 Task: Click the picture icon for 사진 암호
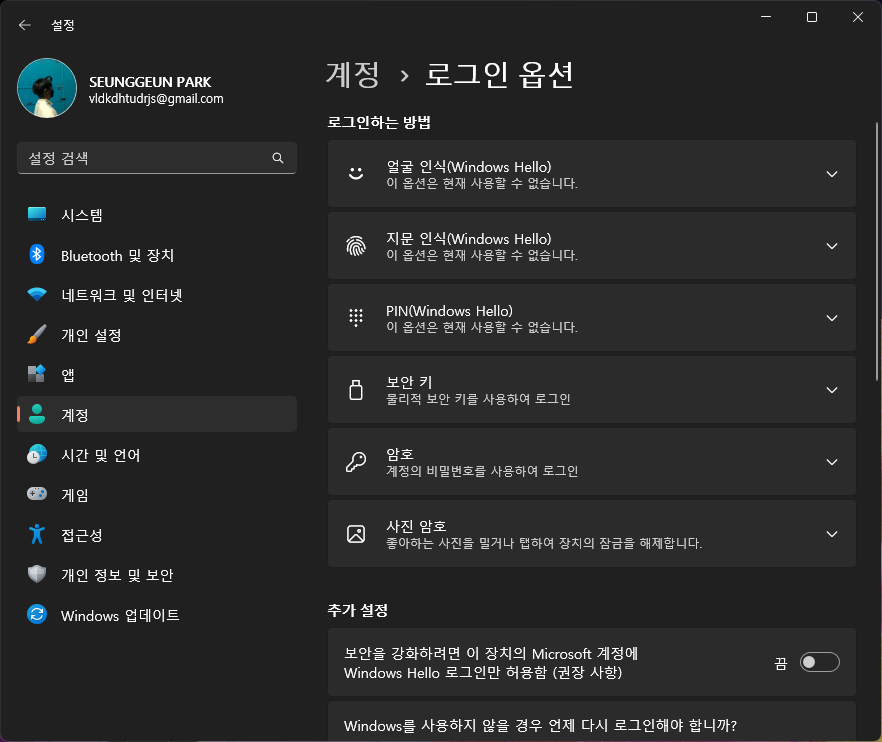pos(356,534)
